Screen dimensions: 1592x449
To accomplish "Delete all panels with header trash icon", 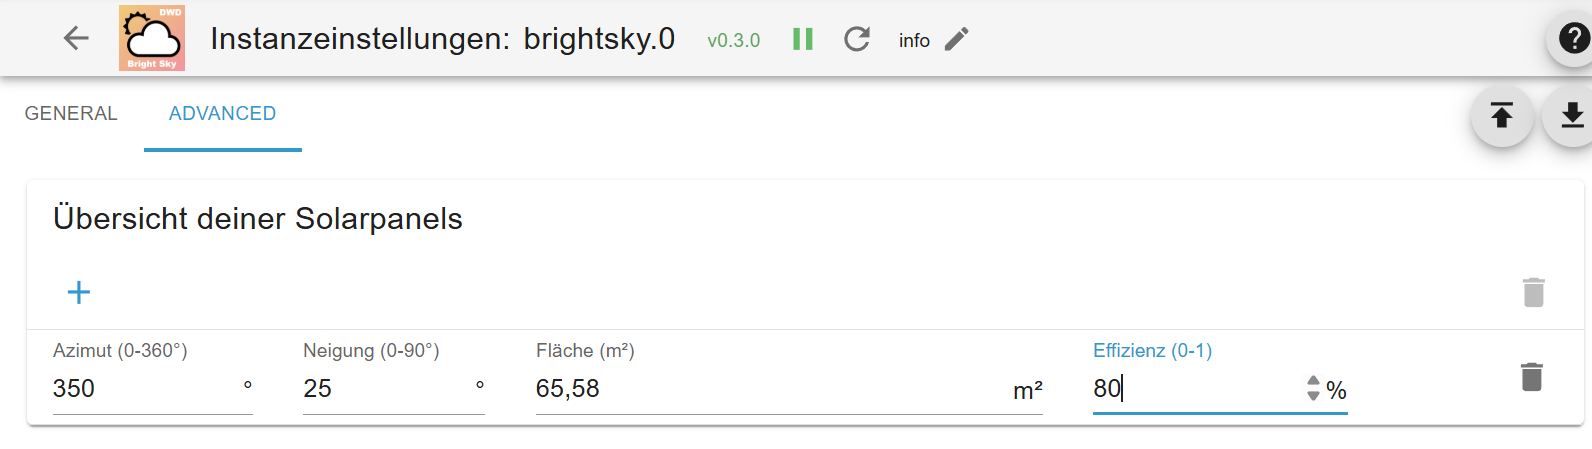I will [x=1533, y=292].
